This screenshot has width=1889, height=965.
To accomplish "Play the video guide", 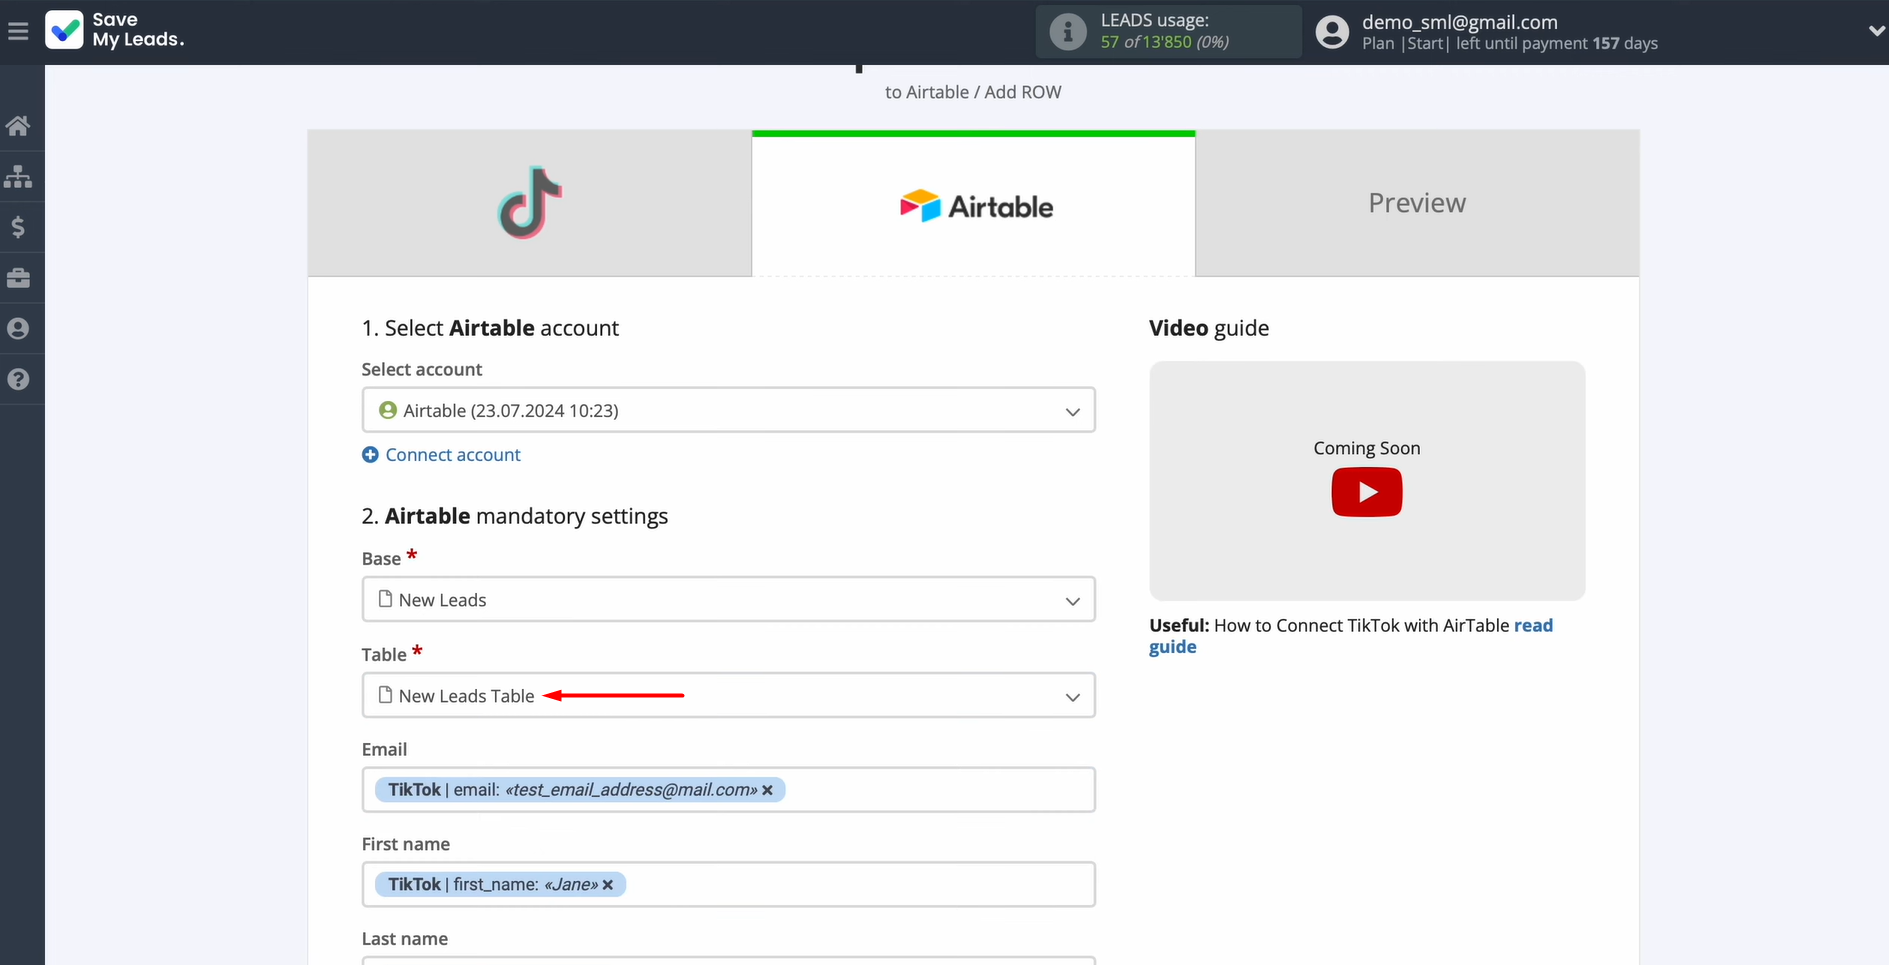I will [1366, 492].
